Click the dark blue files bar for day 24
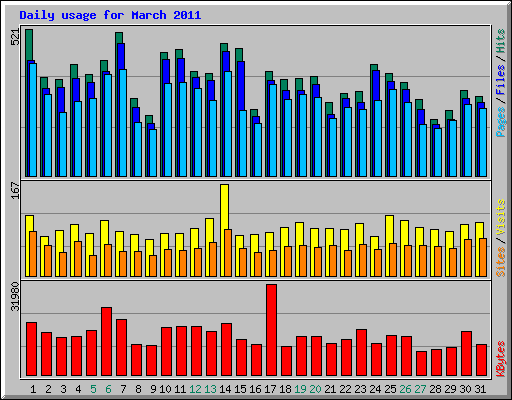 click(x=377, y=85)
